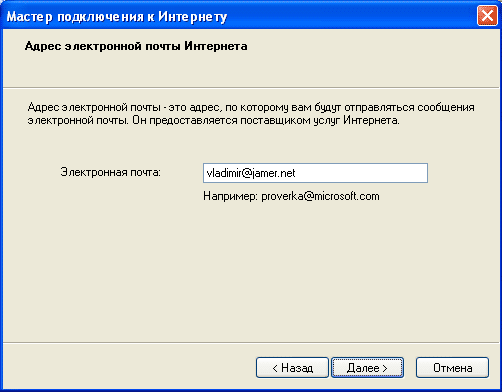
Task: Go back with the Назад button
Action: (x=292, y=368)
